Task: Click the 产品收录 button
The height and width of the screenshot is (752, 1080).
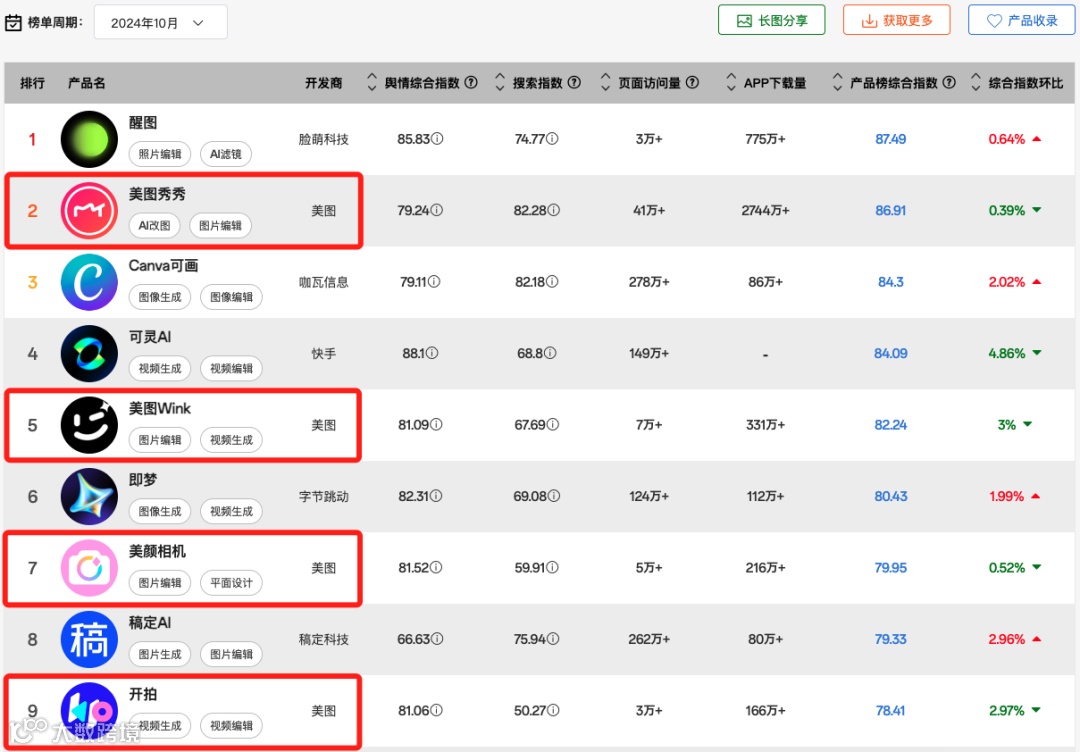Action: point(1021,21)
